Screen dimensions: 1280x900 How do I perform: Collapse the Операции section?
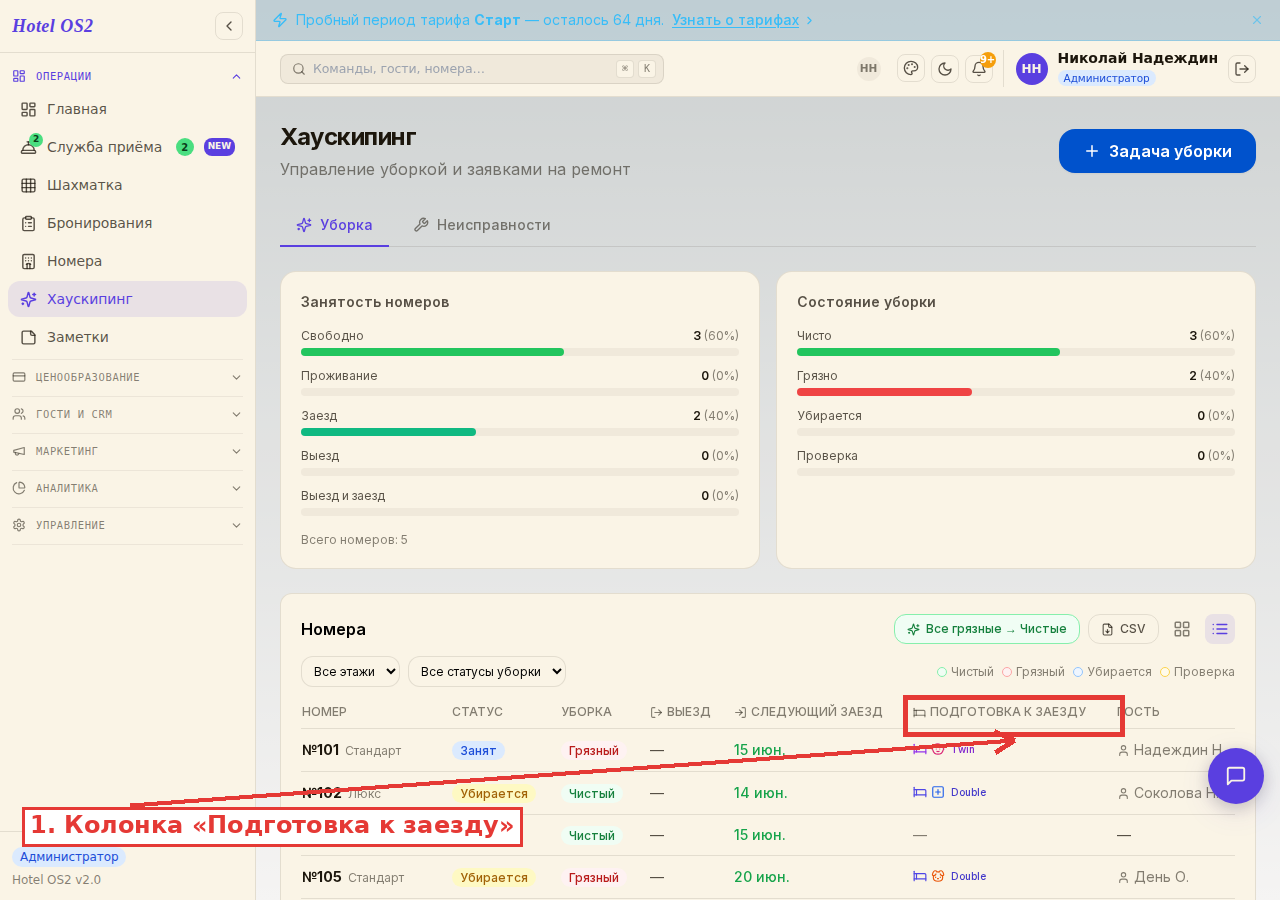(x=127, y=76)
